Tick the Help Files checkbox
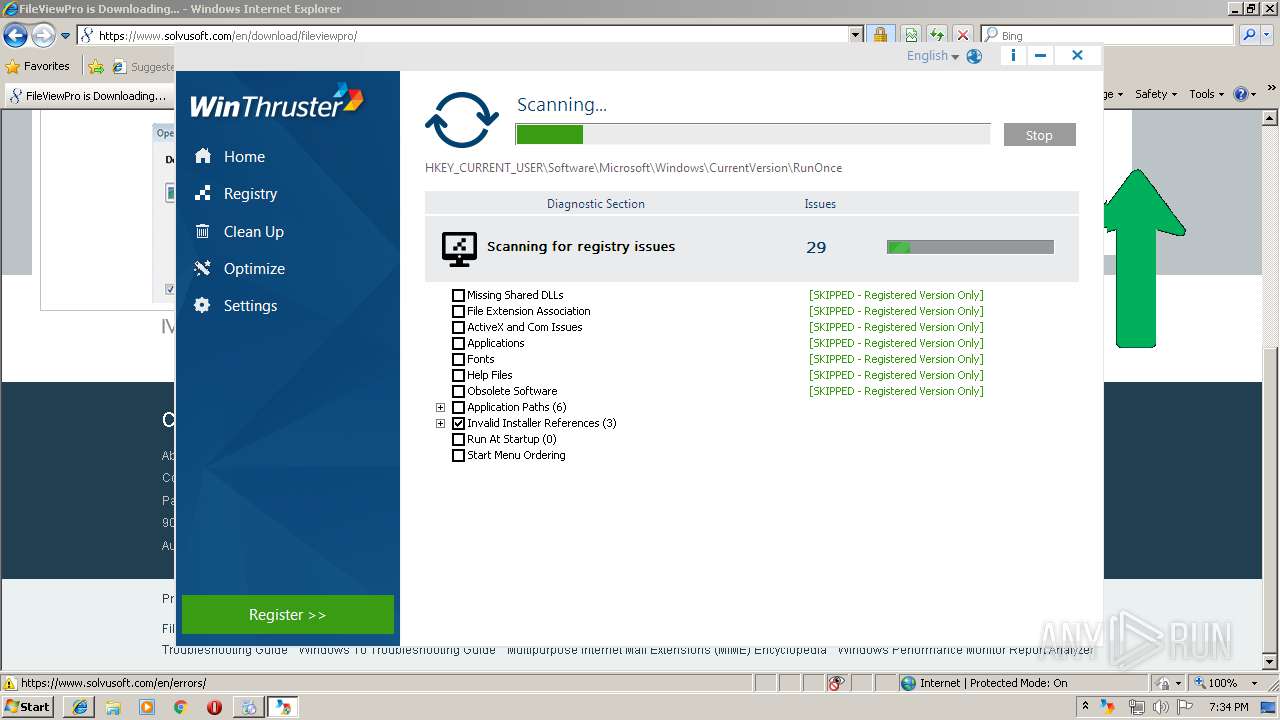 [458, 375]
